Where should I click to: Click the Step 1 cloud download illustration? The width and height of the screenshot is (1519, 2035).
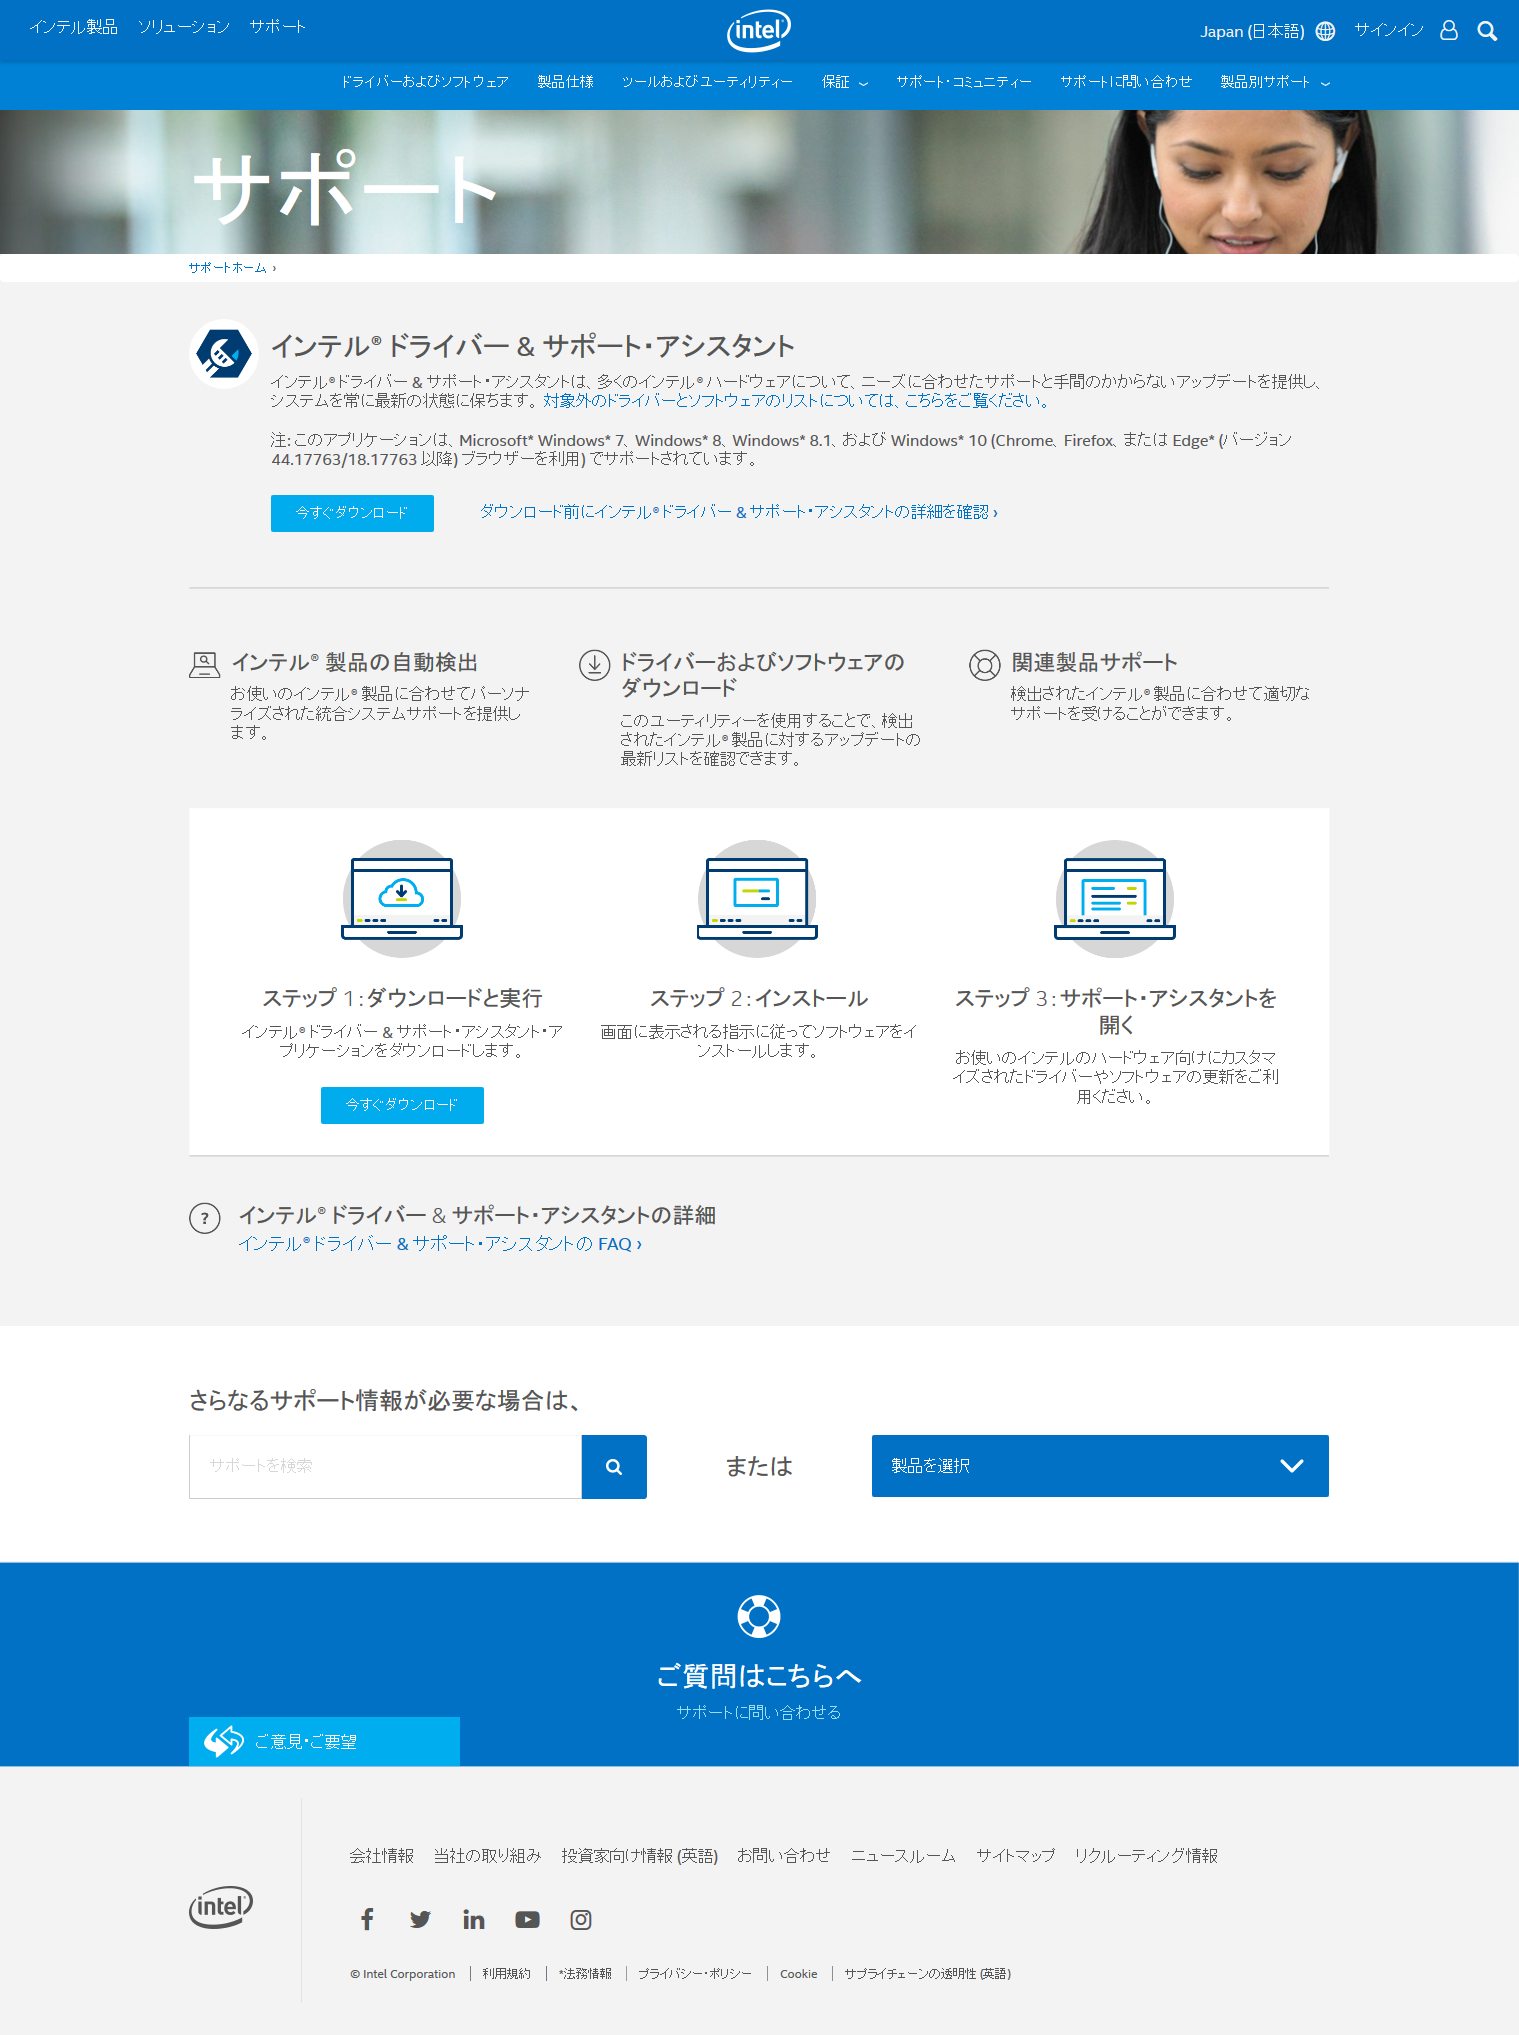tap(402, 898)
